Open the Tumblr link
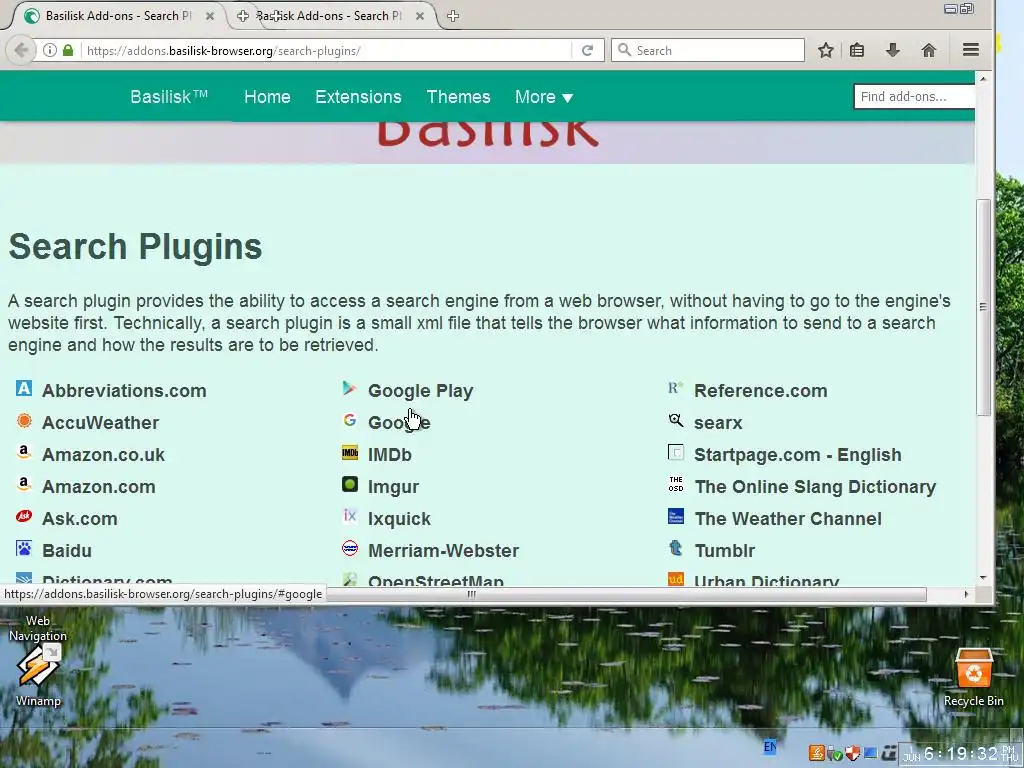The width and height of the screenshot is (1024, 768). point(724,551)
